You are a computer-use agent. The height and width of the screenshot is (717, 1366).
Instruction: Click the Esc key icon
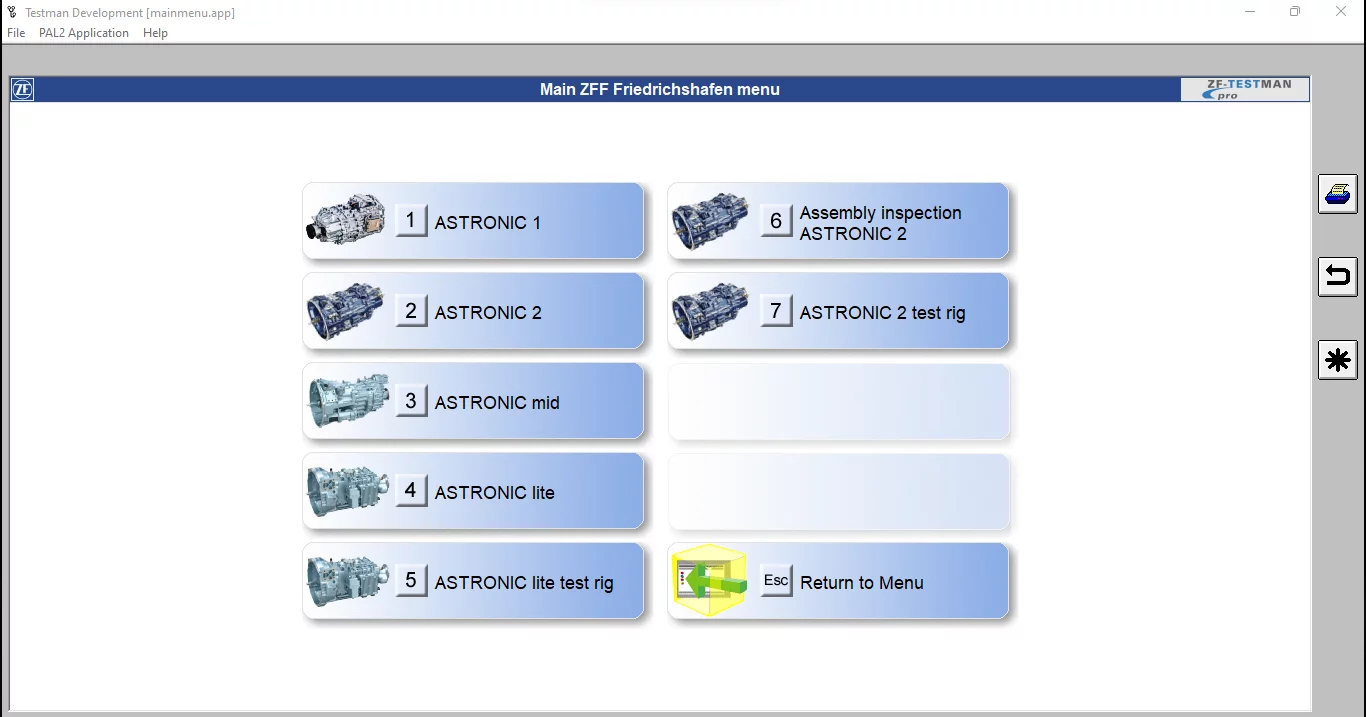click(x=776, y=581)
